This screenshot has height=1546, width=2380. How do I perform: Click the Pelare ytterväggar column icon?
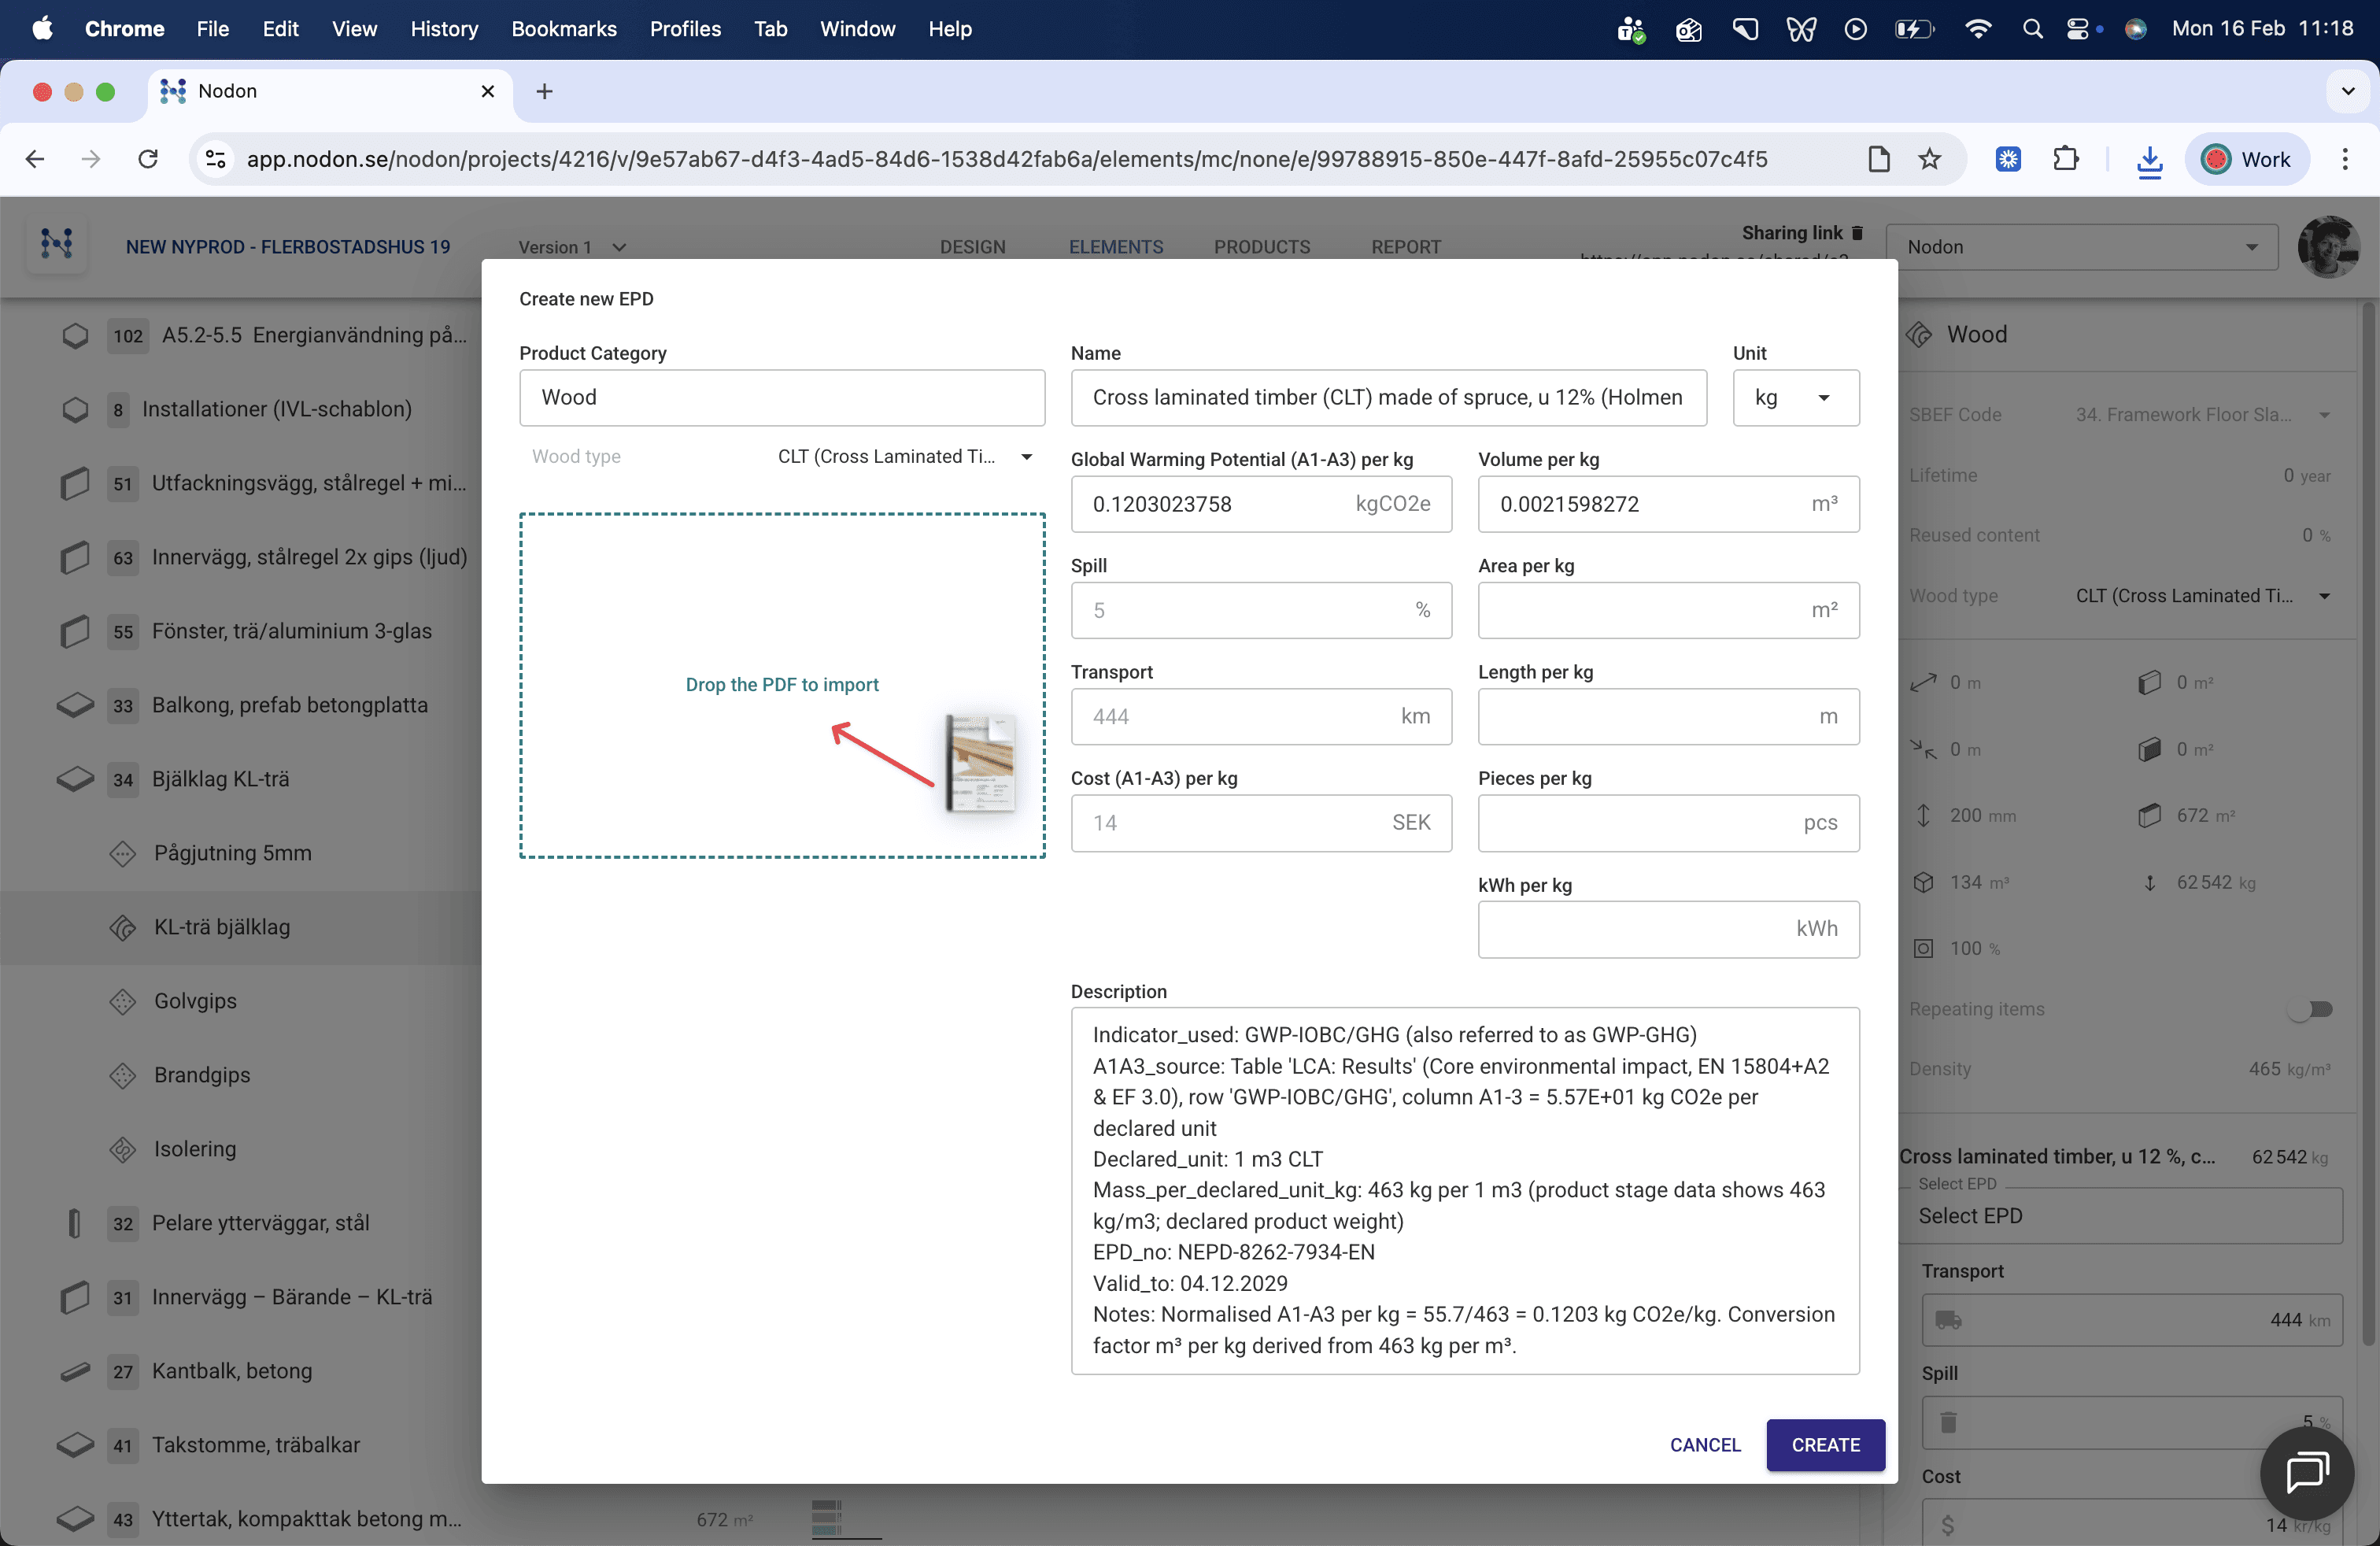tap(75, 1223)
